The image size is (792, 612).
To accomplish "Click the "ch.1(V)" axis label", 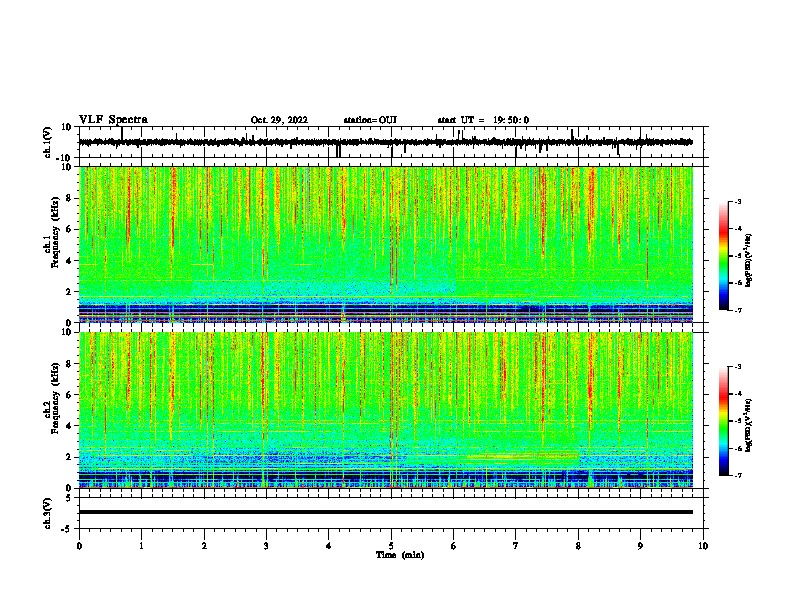I will [47, 142].
